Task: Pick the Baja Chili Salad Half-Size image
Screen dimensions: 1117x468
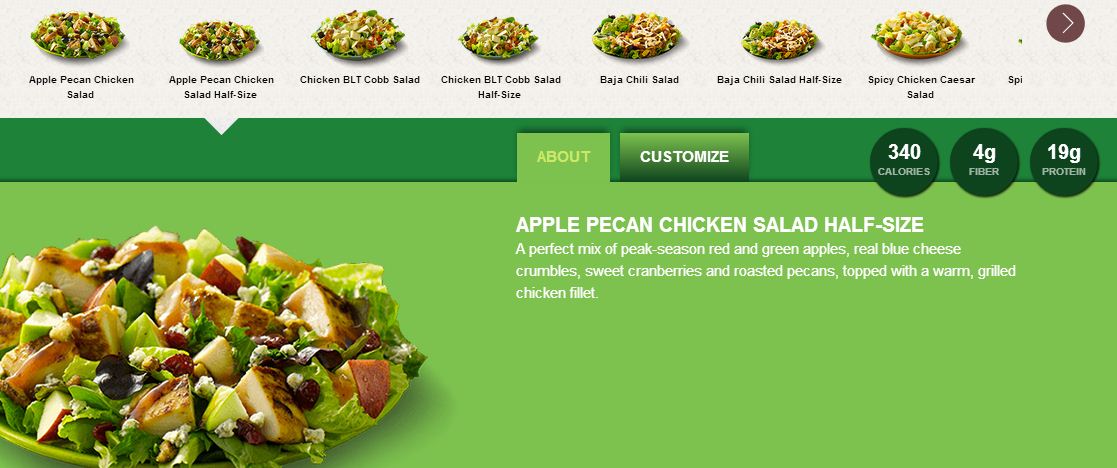Action: click(x=778, y=40)
